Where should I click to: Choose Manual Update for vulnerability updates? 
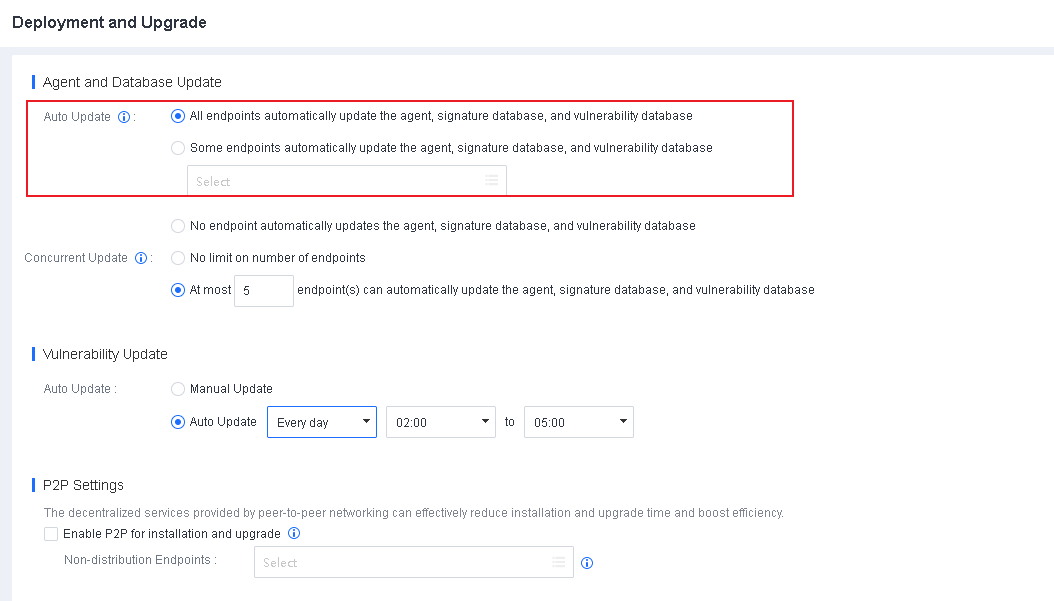tap(178, 389)
